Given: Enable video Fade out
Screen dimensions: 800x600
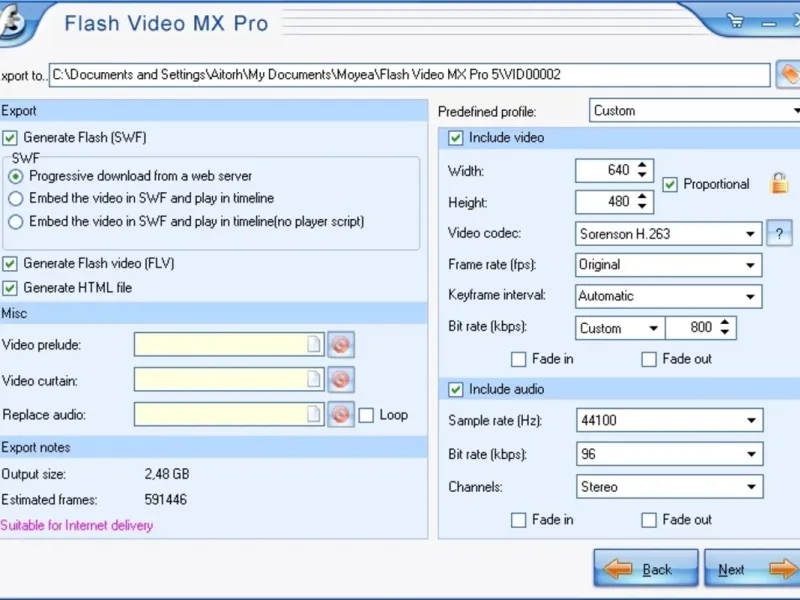Looking at the screenshot, I should [649, 359].
